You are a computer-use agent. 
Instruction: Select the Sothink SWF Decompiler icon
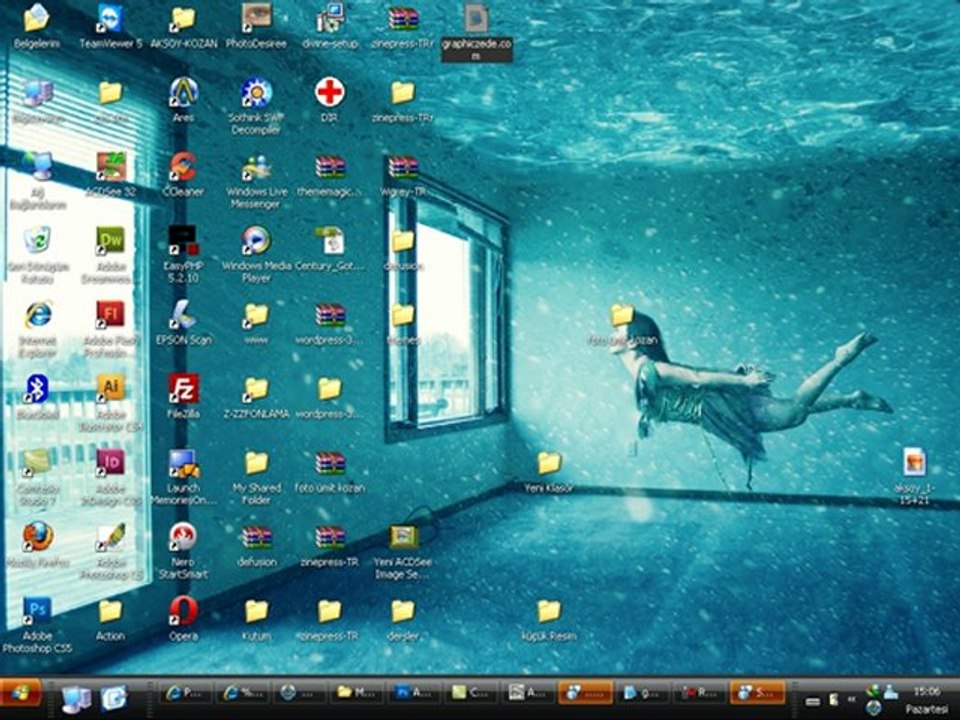tap(256, 93)
